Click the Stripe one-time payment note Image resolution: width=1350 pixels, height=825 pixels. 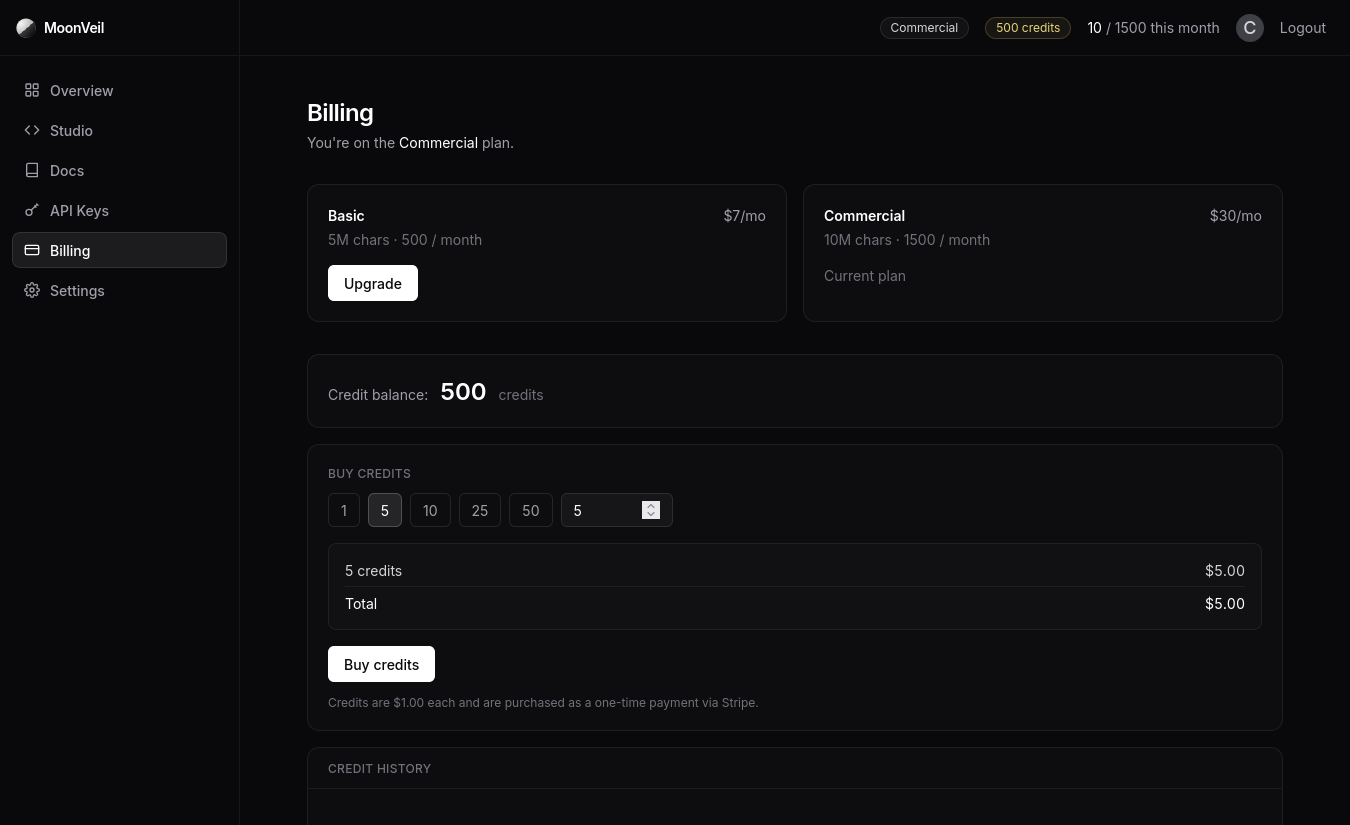[x=543, y=703]
